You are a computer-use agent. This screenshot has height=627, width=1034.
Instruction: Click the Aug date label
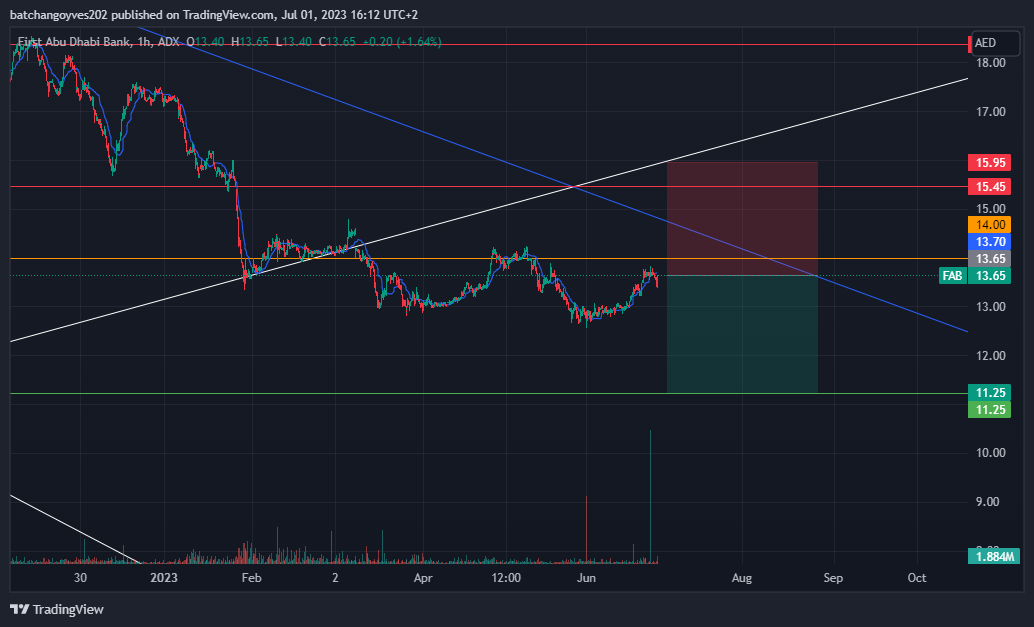742,578
